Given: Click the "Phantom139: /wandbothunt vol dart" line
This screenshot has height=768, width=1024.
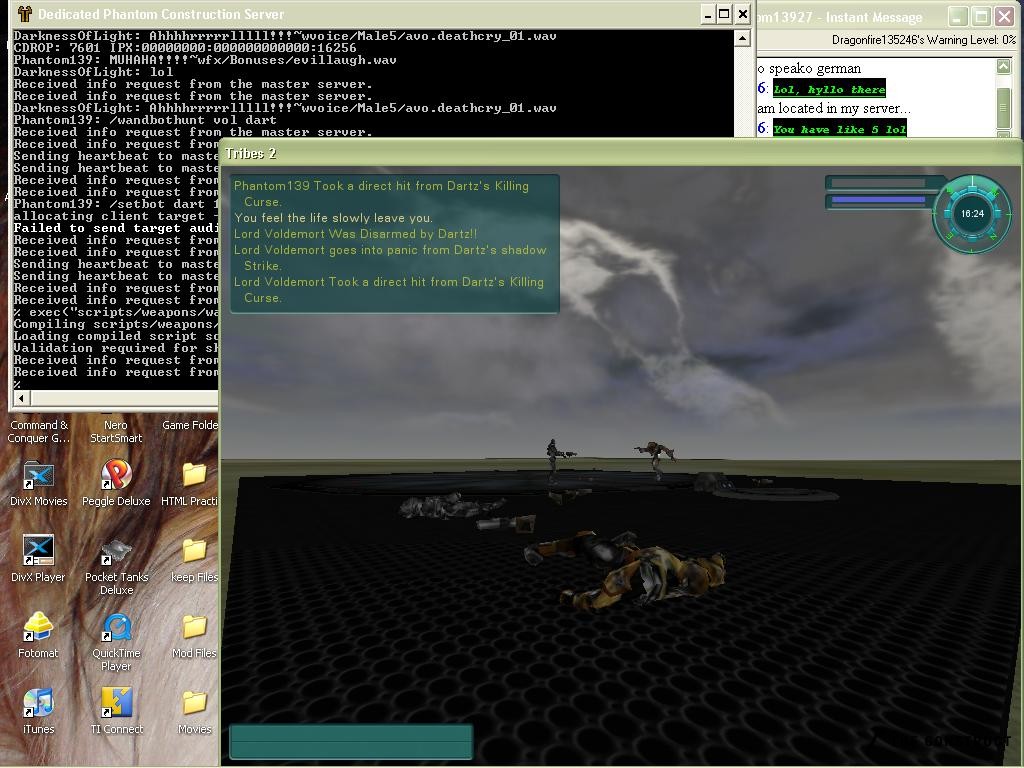Looking at the screenshot, I should (145, 120).
